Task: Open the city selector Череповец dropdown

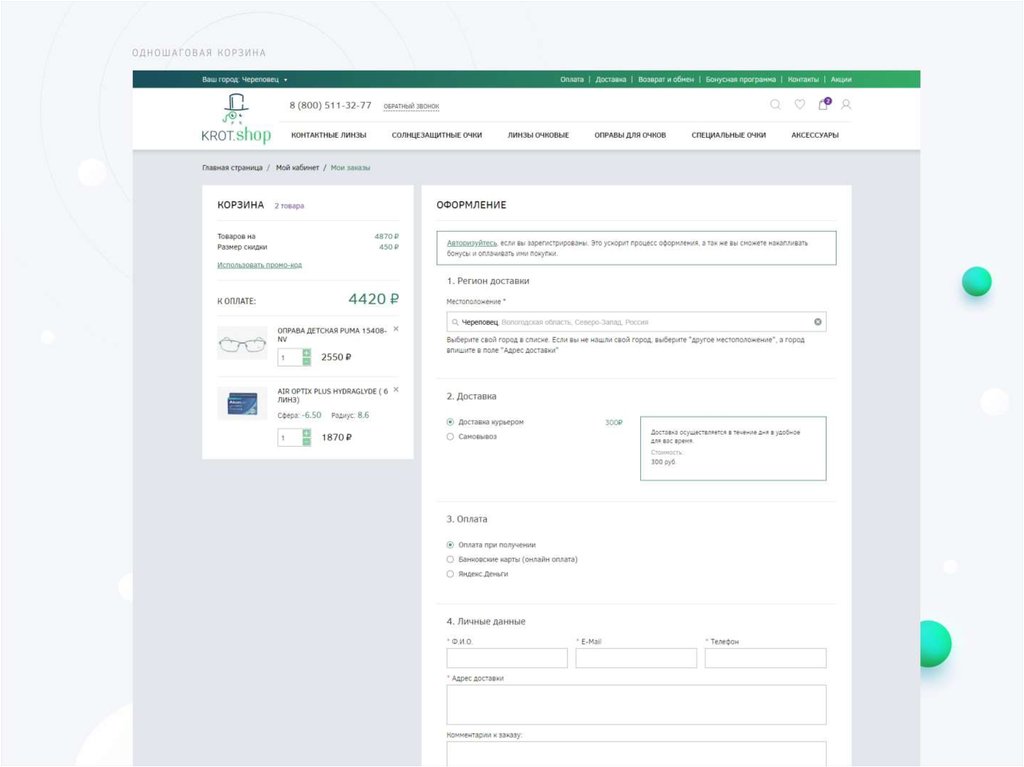Action: 245,80
